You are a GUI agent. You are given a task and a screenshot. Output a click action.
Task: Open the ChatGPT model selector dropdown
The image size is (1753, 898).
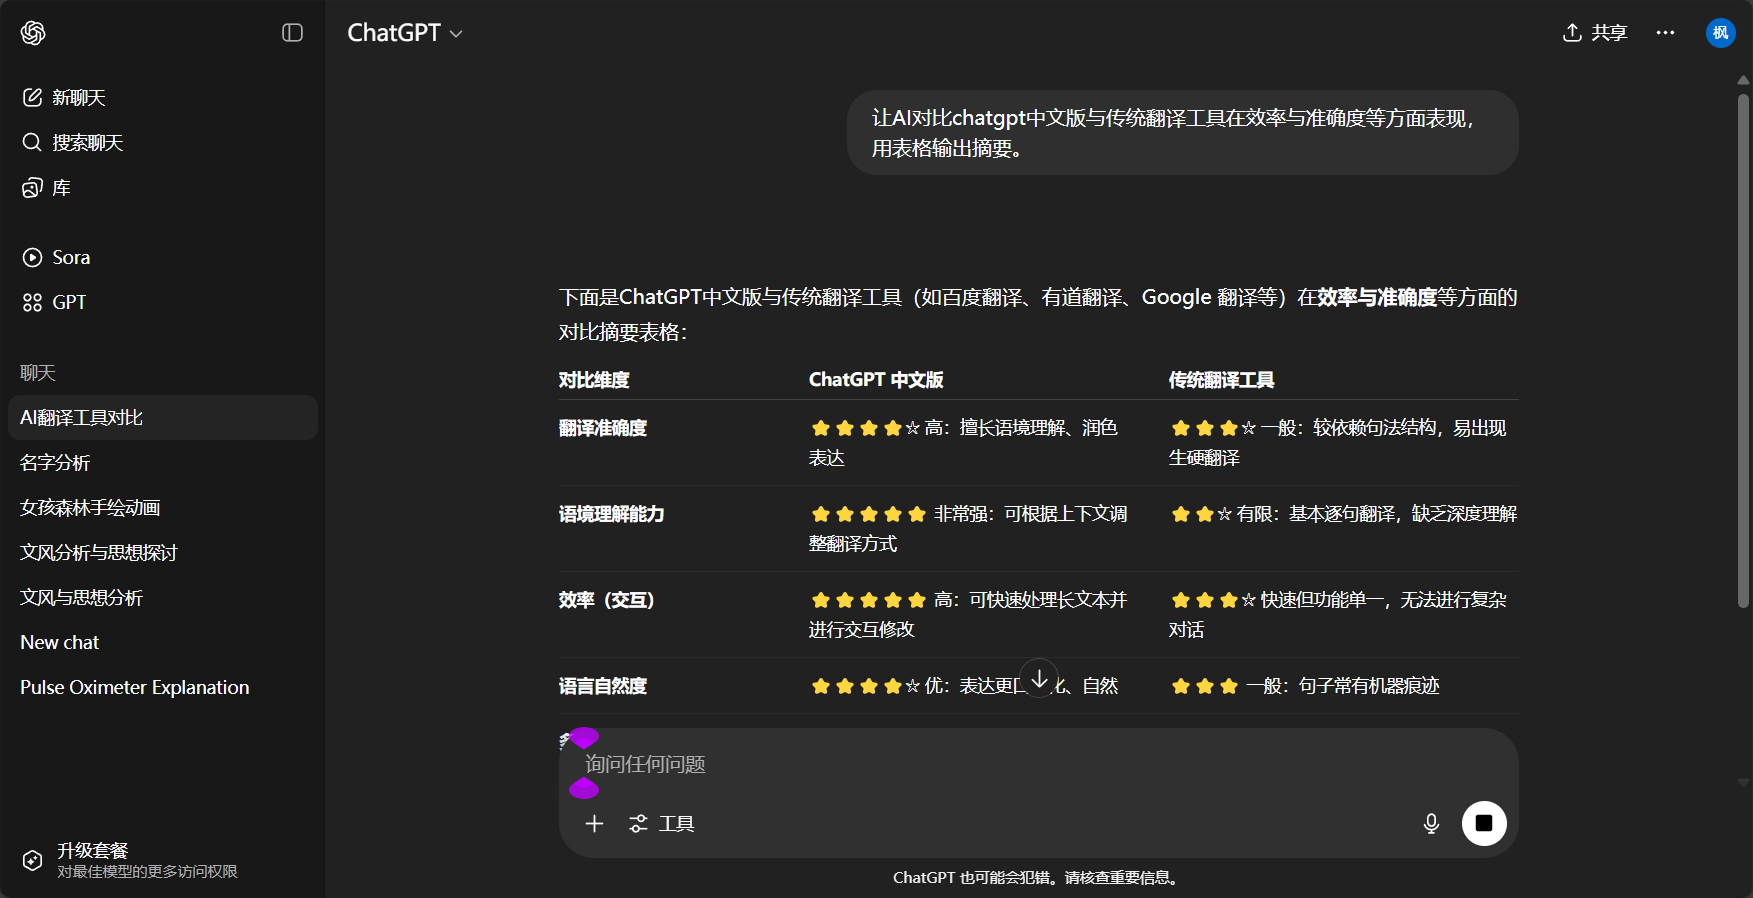click(405, 33)
